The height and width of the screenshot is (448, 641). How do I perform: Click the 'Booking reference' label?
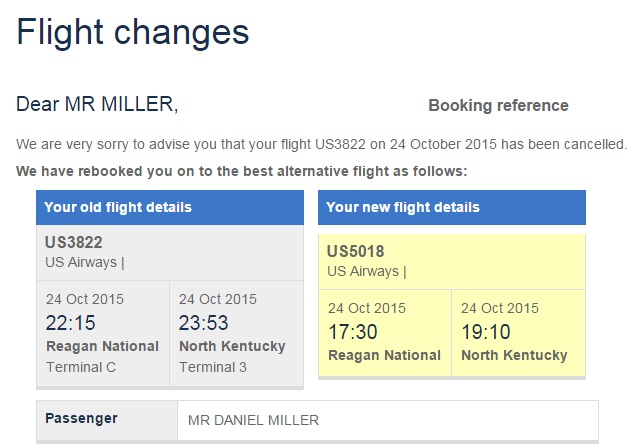498,106
